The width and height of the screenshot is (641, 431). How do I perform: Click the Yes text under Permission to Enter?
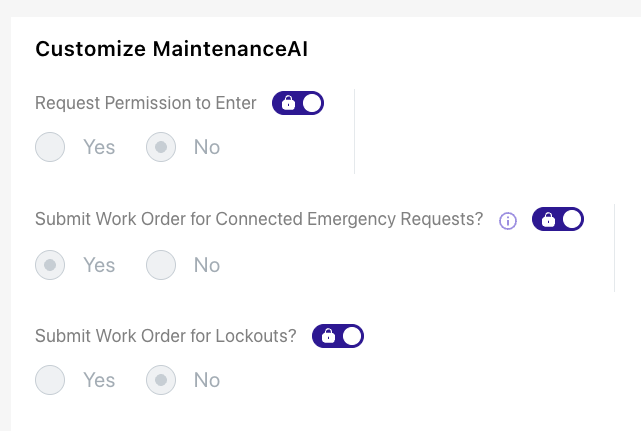tap(99, 147)
